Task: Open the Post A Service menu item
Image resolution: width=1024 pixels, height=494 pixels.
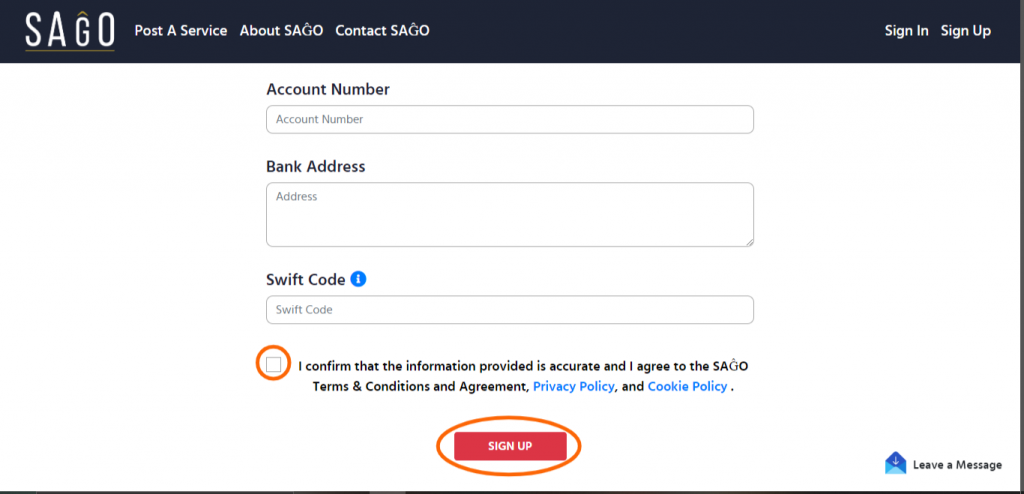Action: coord(181,31)
